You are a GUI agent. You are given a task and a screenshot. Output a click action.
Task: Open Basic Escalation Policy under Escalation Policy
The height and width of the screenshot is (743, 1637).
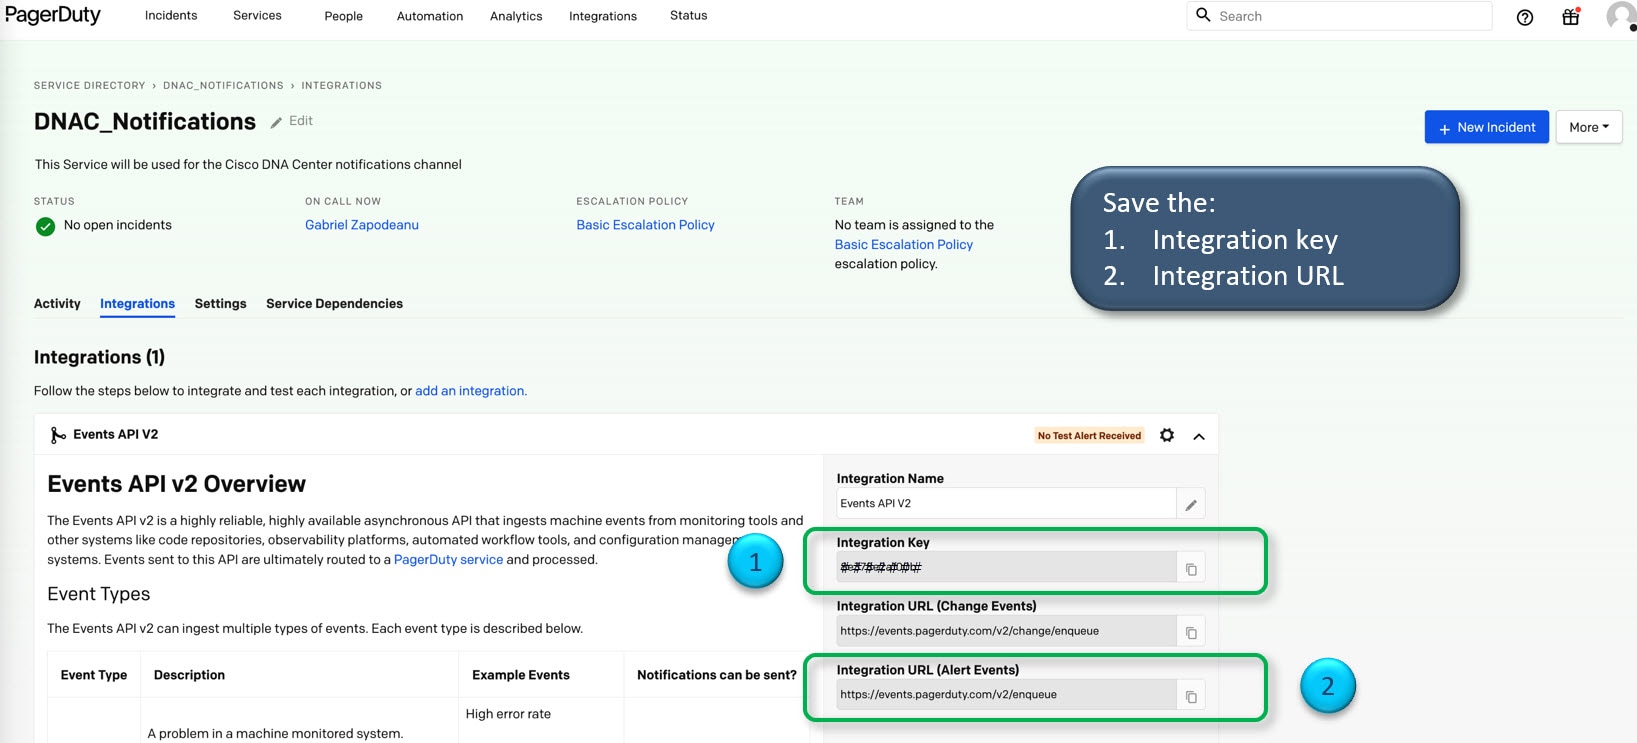pos(645,225)
